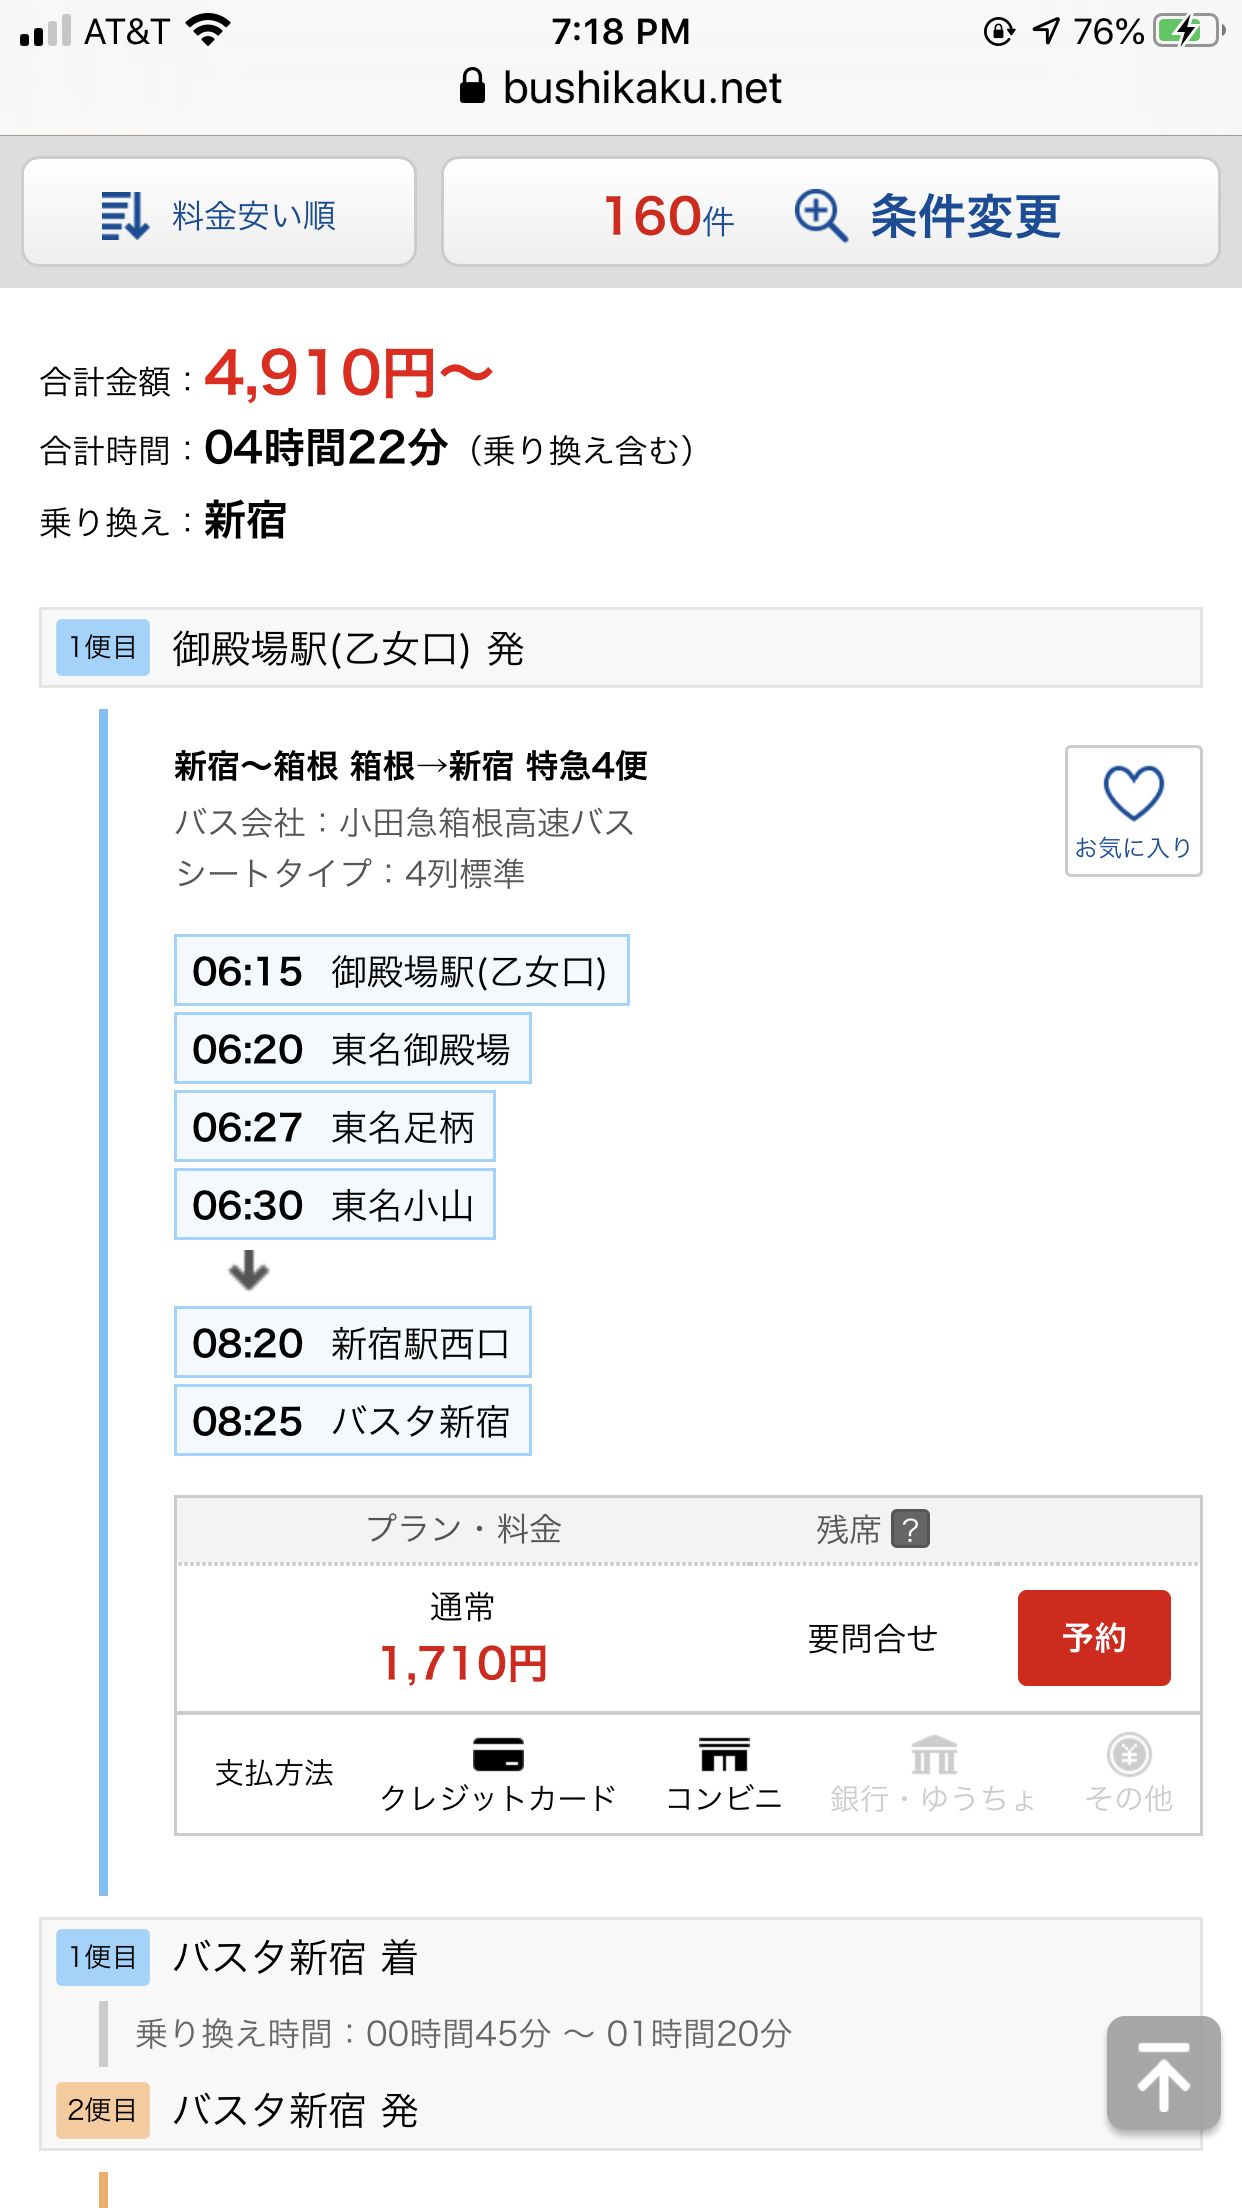Select the コンビニ convenience store icon
1242x2208 pixels.
pos(724,1756)
